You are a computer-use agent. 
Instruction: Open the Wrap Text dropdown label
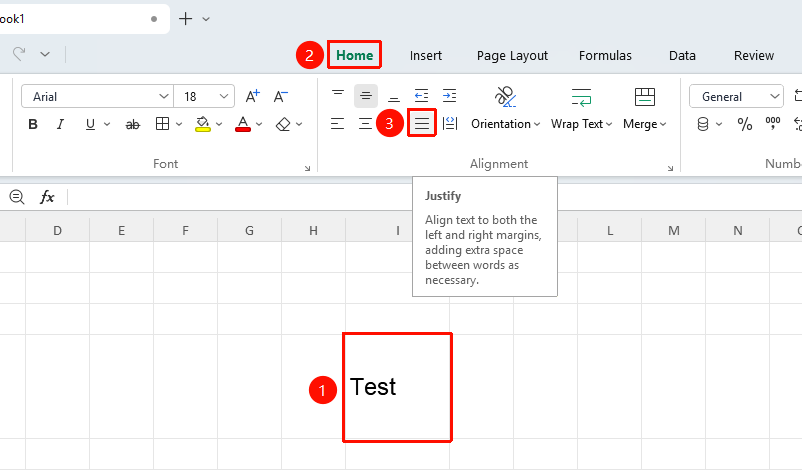pyautogui.click(x=582, y=124)
